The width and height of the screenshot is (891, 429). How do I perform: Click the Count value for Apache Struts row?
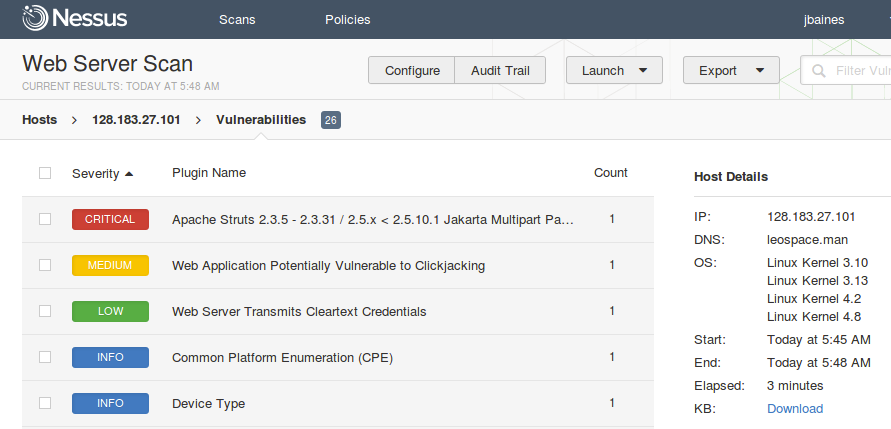[611, 219]
